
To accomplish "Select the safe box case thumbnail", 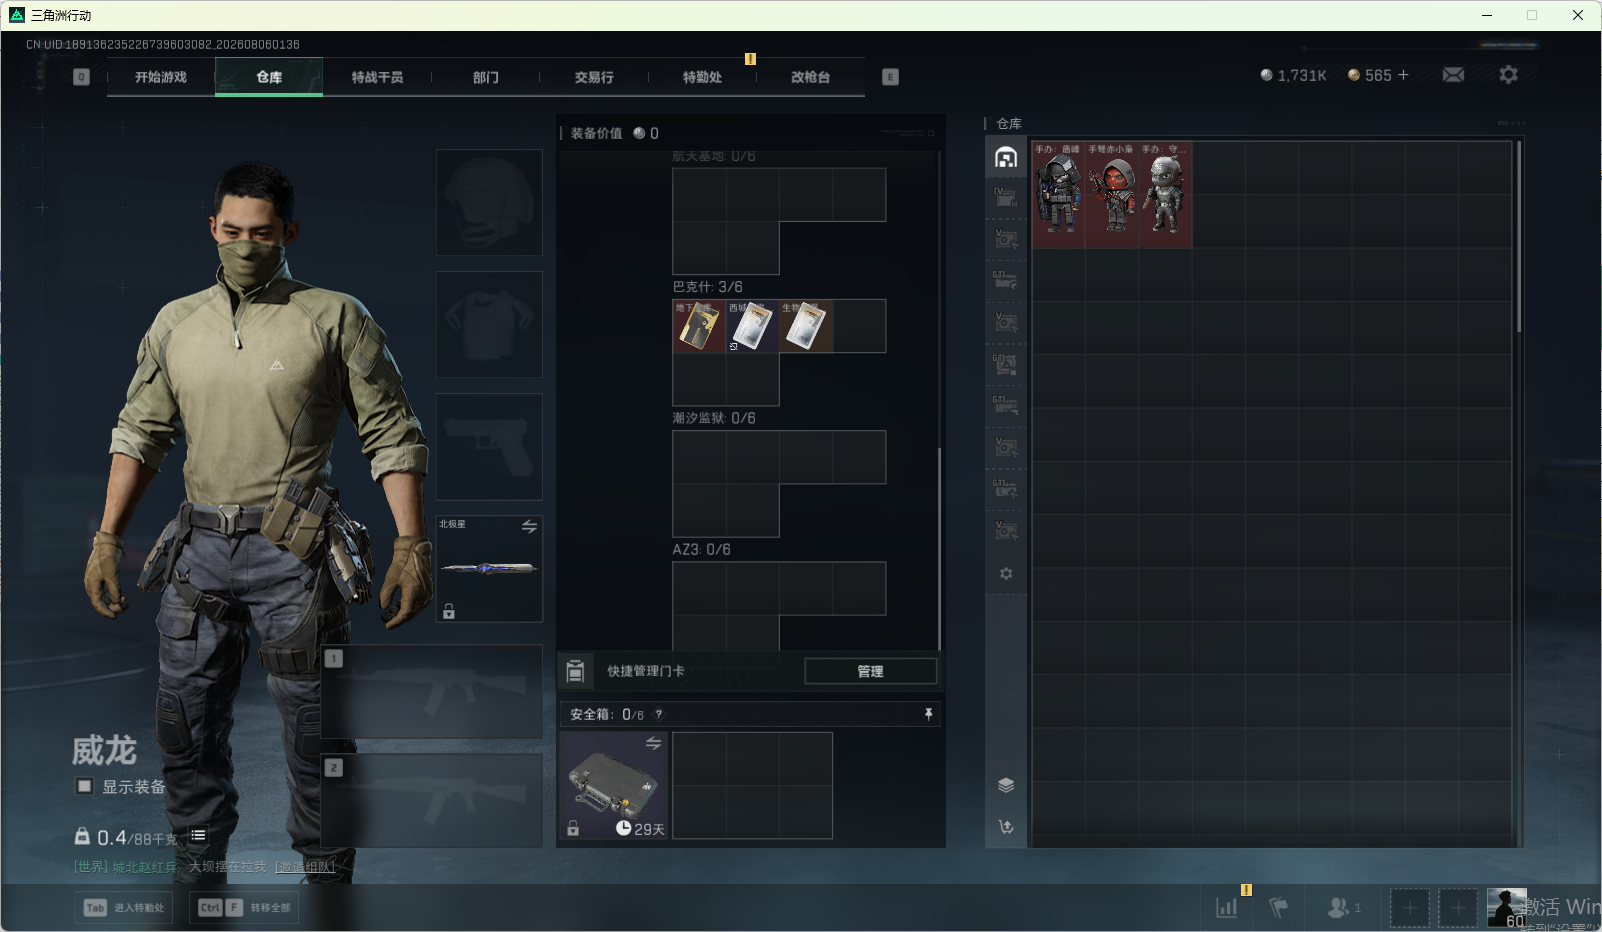I will click(x=613, y=785).
